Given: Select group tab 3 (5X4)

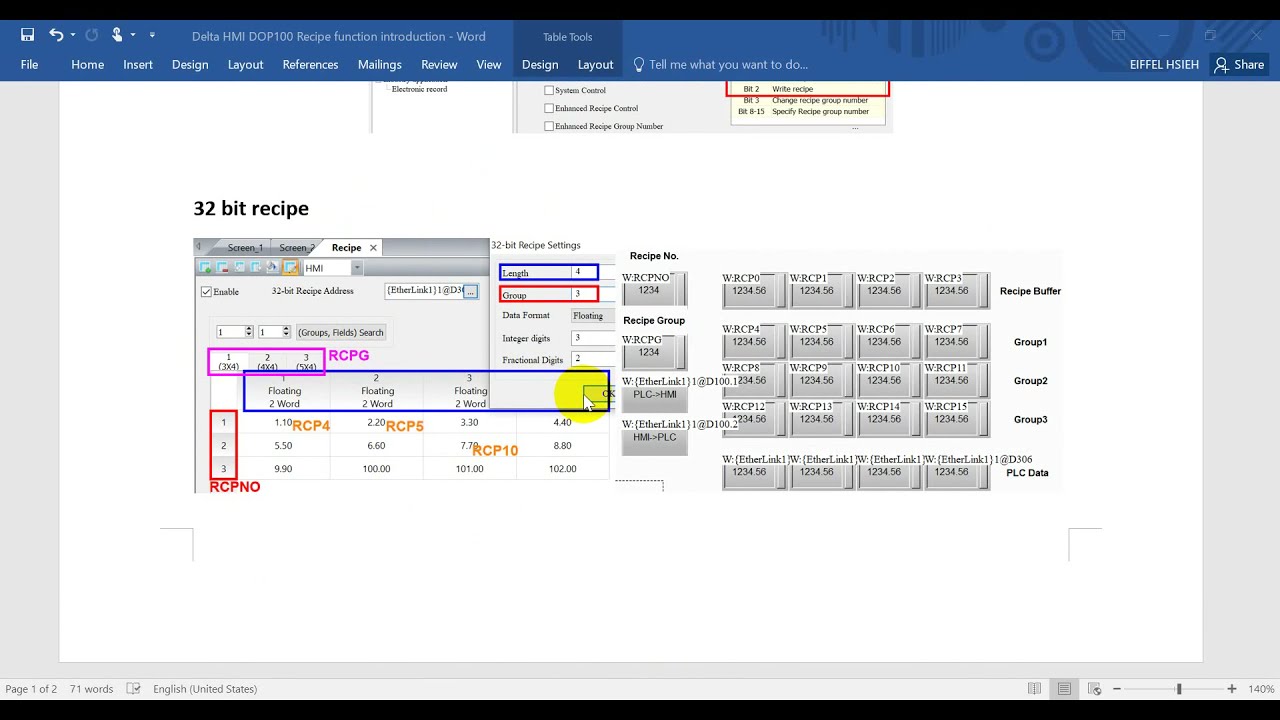Looking at the screenshot, I should [x=306, y=362].
